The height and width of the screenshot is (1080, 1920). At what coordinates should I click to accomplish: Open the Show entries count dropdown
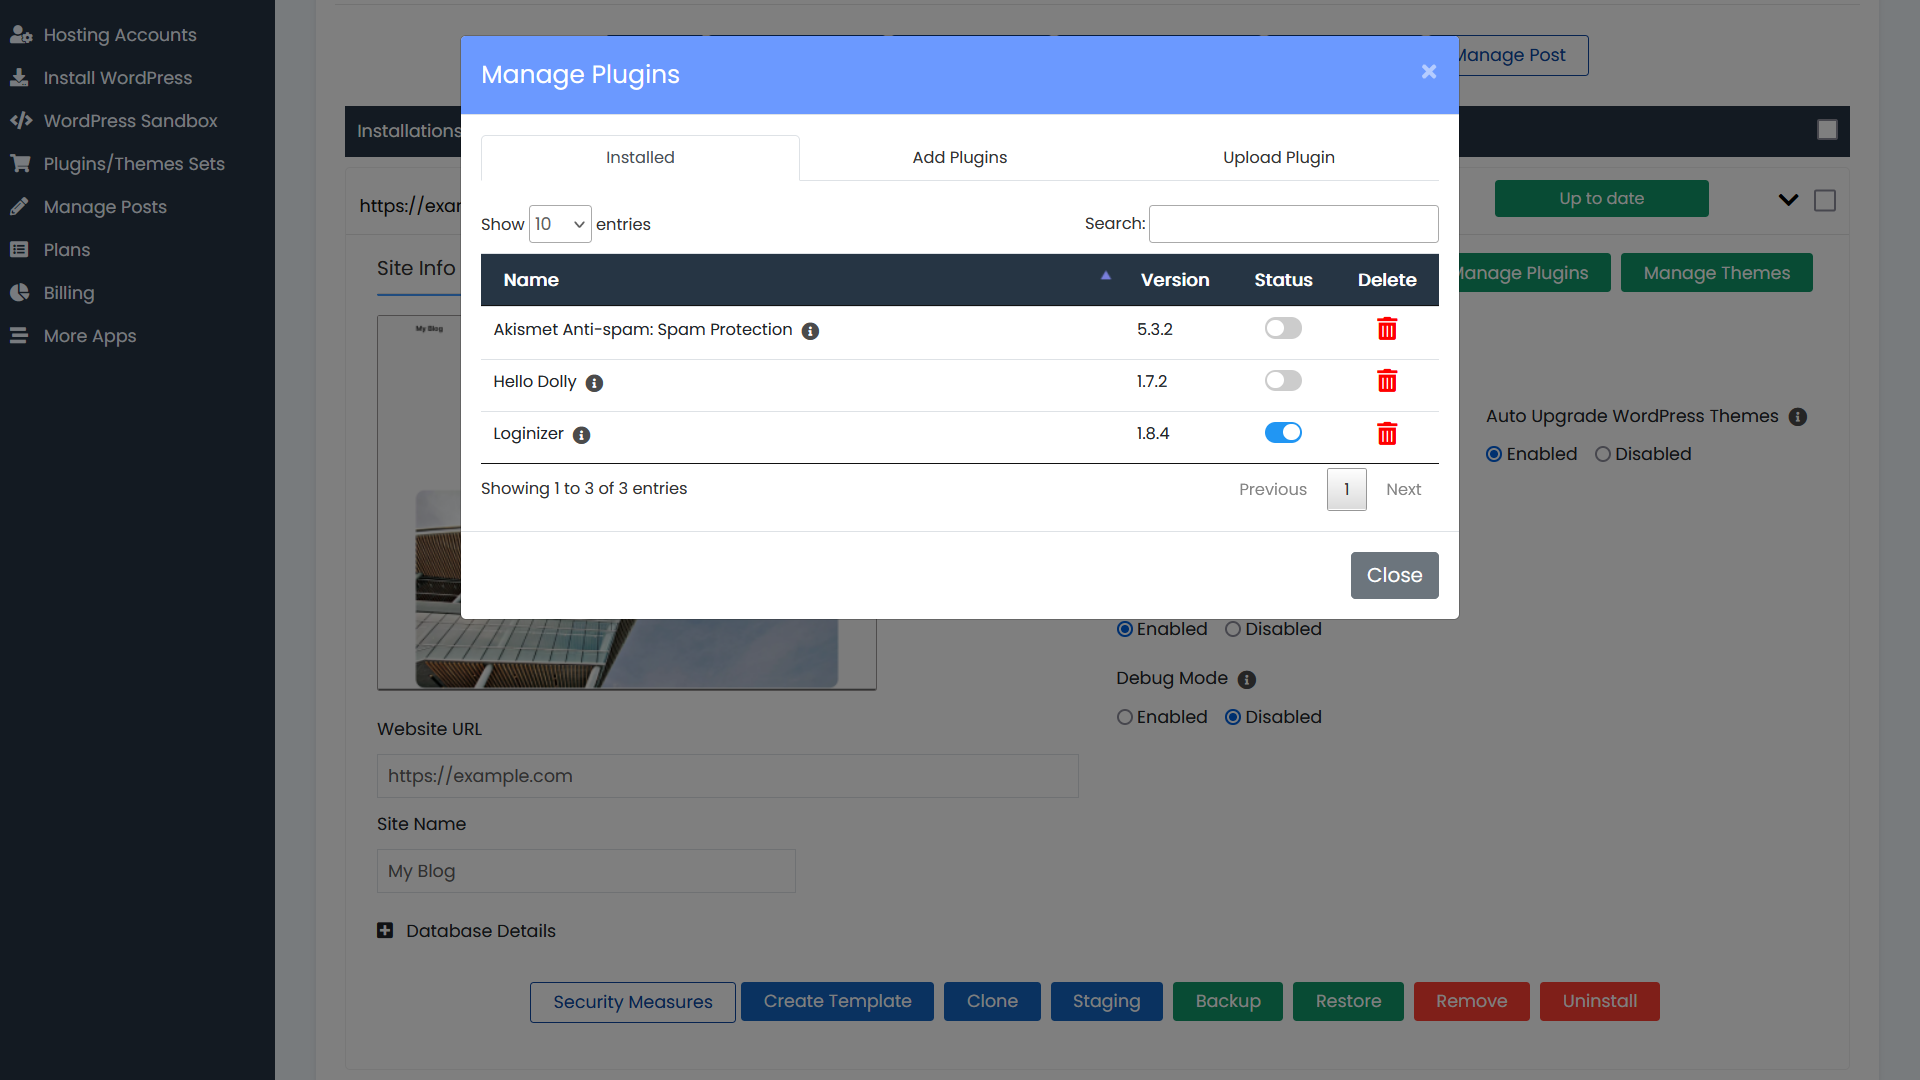click(x=560, y=224)
